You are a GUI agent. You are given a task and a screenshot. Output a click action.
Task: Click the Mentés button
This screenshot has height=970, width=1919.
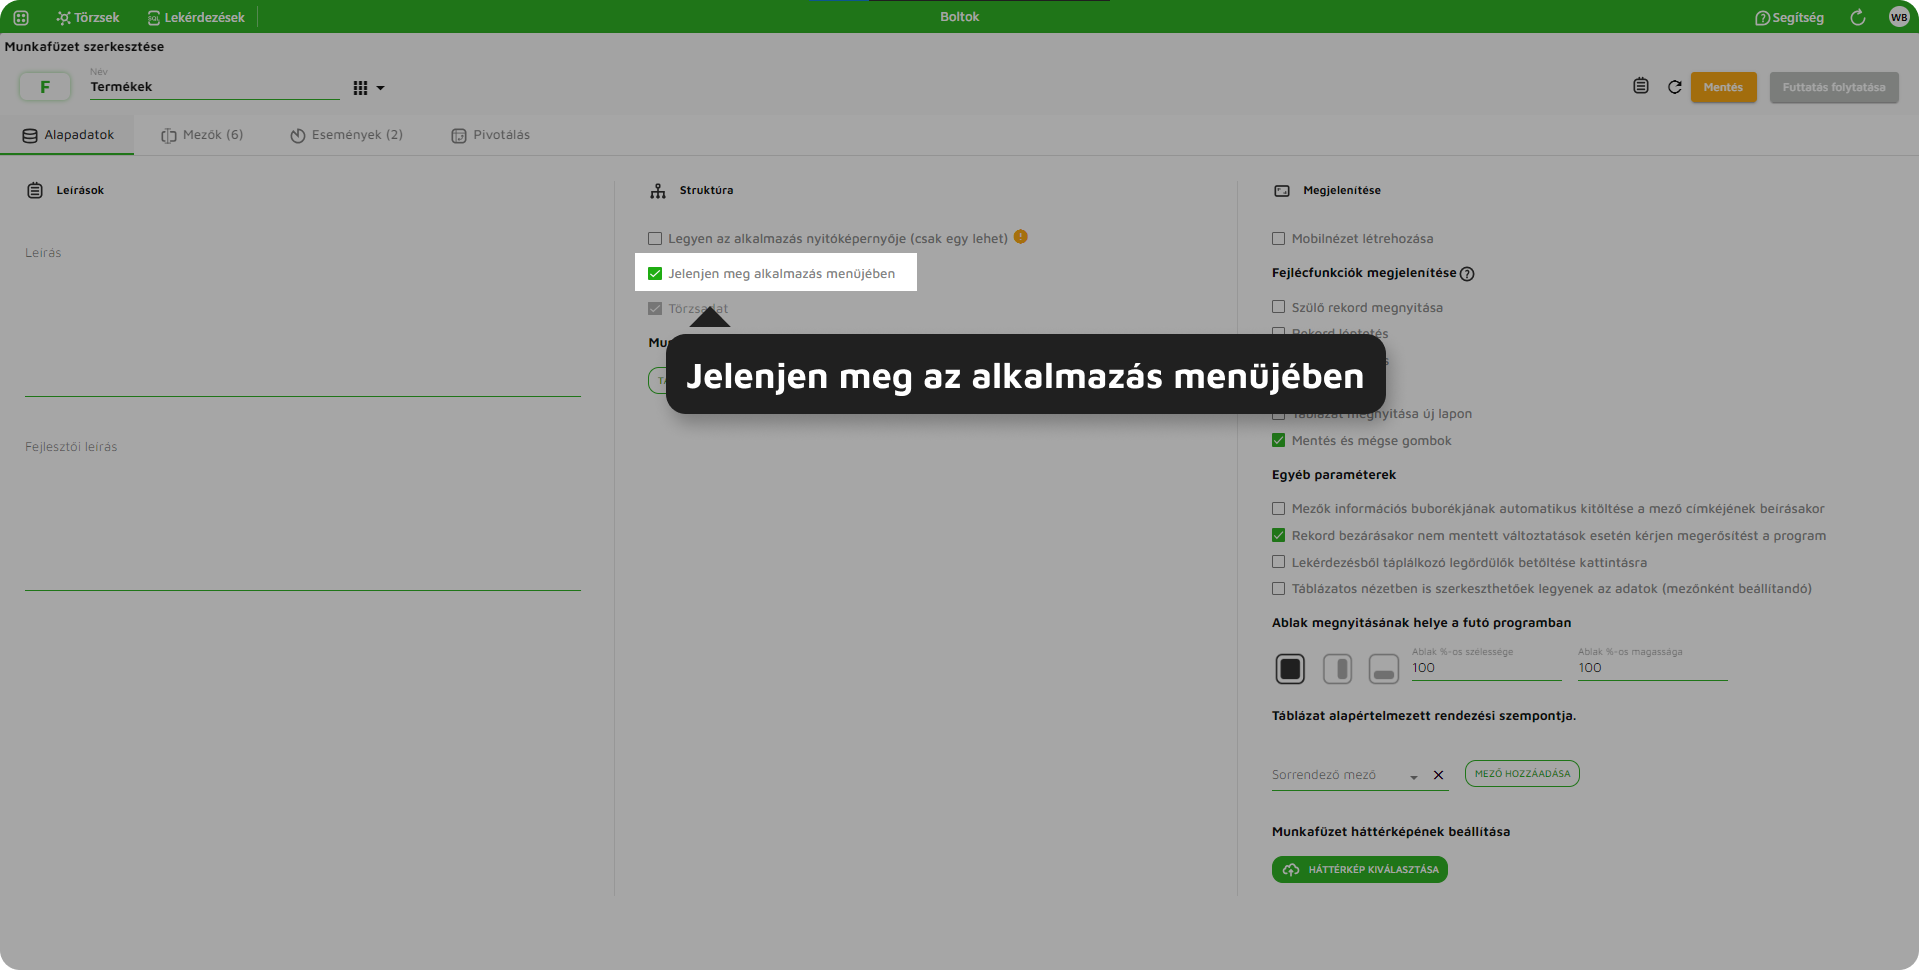1723,87
